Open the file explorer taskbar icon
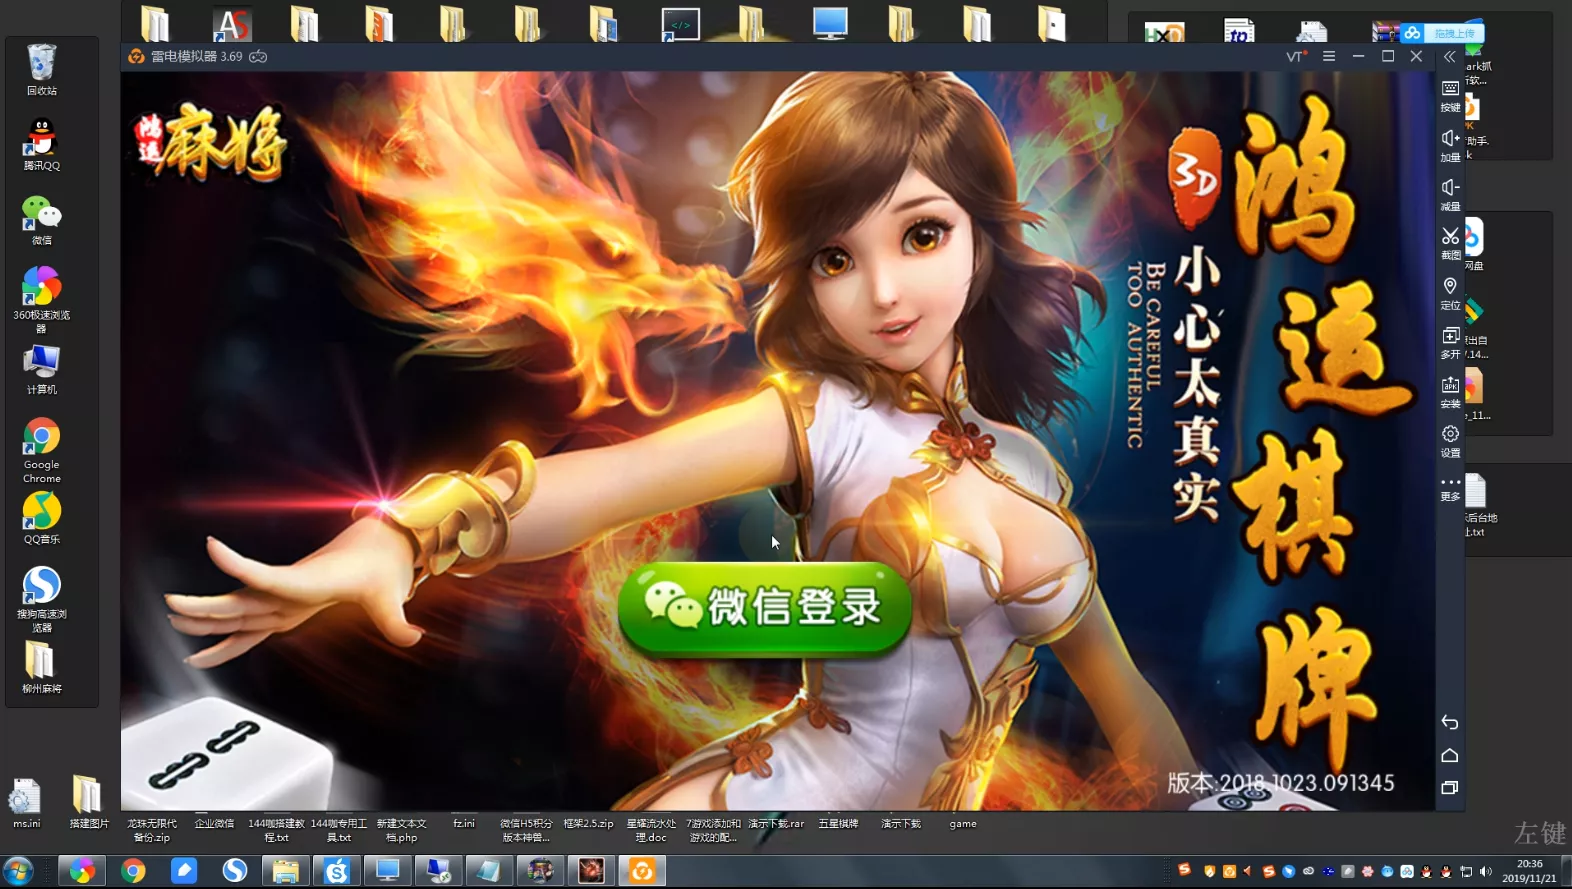Image resolution: width=1572 pixels, height=889 pixels. 286,871
